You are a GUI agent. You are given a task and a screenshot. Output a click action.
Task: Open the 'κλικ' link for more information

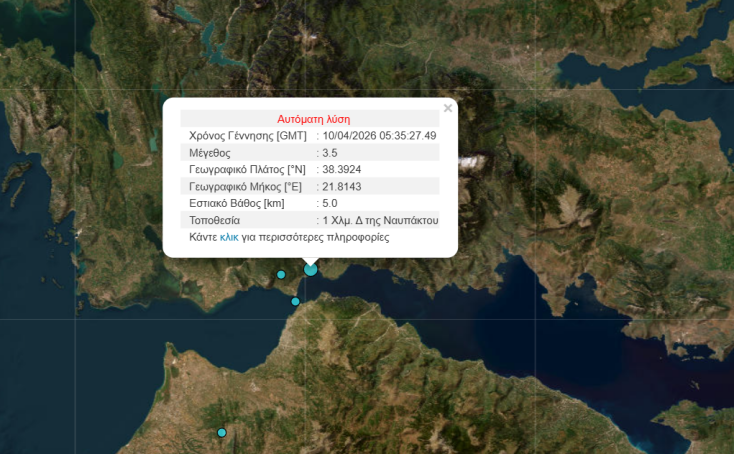[229, 237]
